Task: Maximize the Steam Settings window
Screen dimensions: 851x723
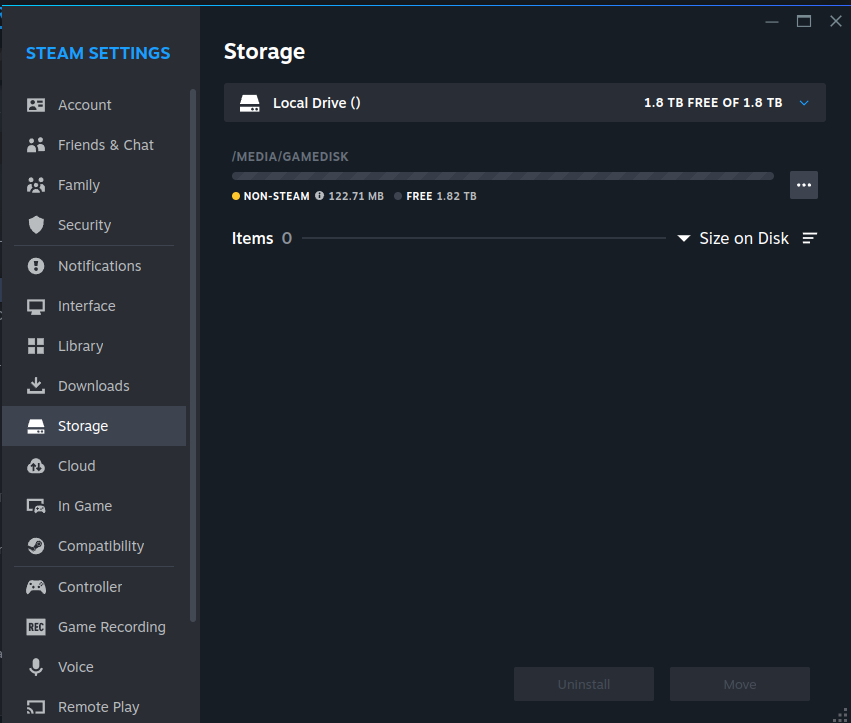Action: [x=804, y=21]
